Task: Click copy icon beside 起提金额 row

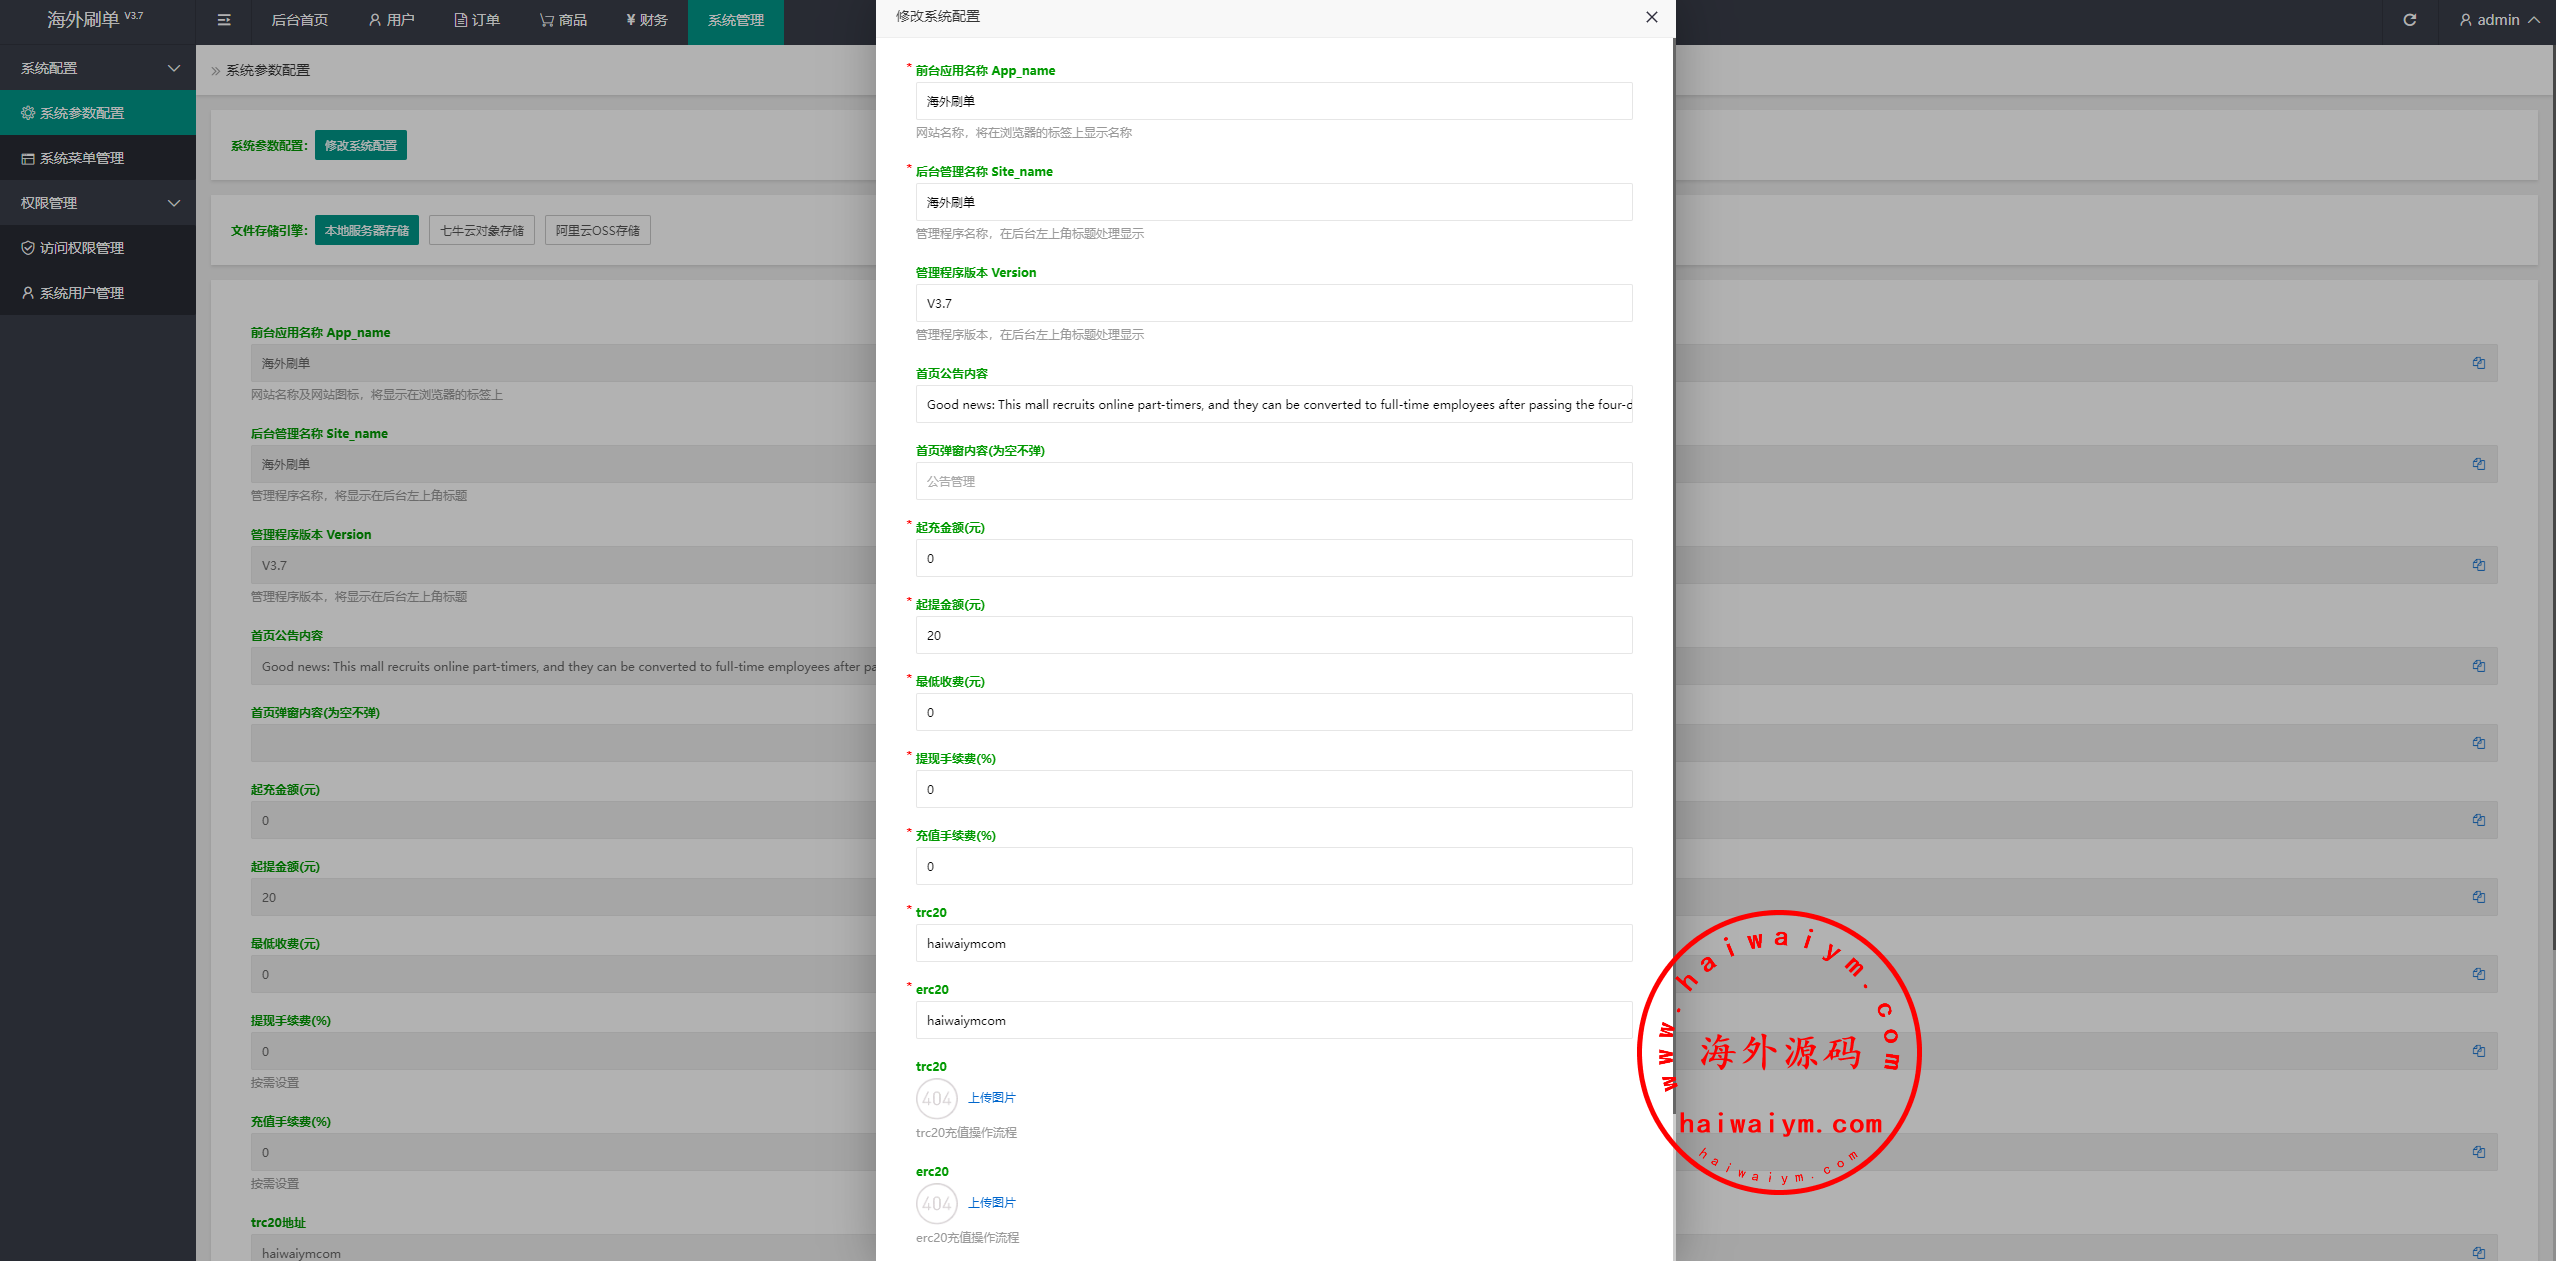Action: coord(2478,897)
